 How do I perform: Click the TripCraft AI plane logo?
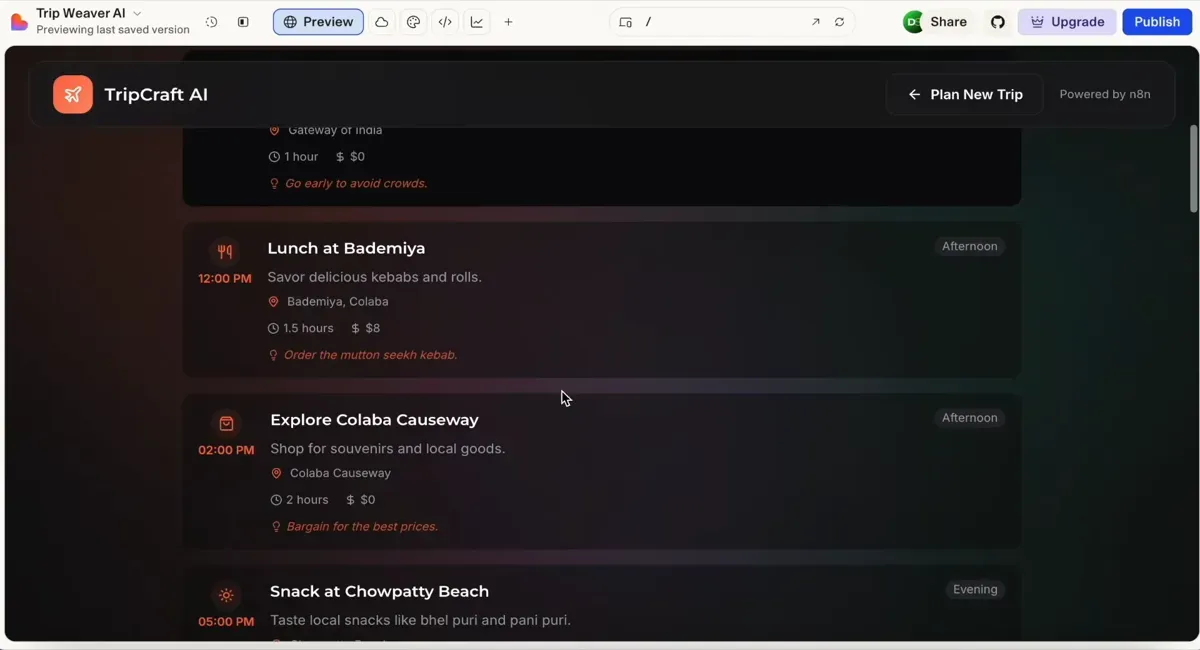click(x=72, y=93)
